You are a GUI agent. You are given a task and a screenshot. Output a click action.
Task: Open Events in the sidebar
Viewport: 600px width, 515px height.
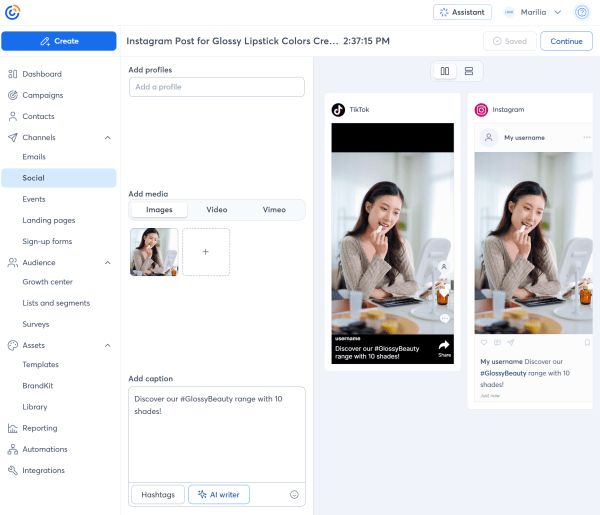[x=34, y=199]
